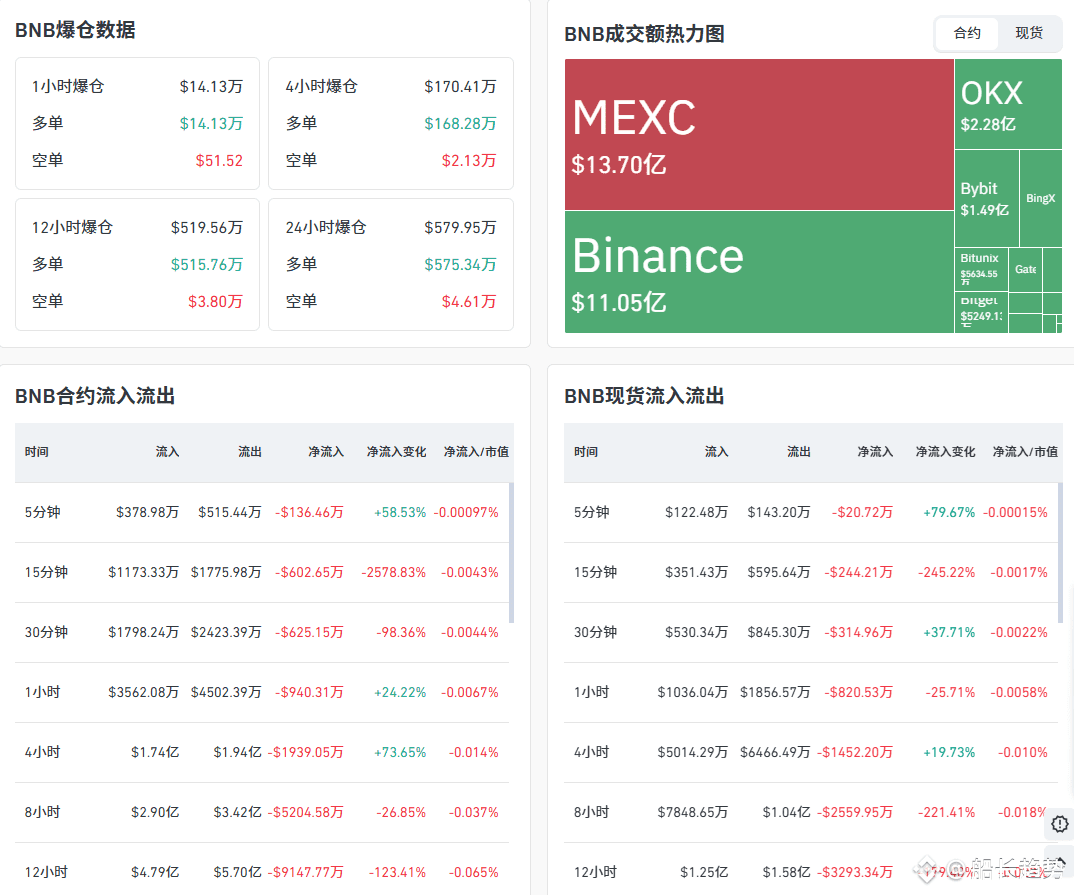The height and width of the screenshot is (895, 1074).
Task: Click the MEXC heatmap block
Action: [x=759, y=134]
